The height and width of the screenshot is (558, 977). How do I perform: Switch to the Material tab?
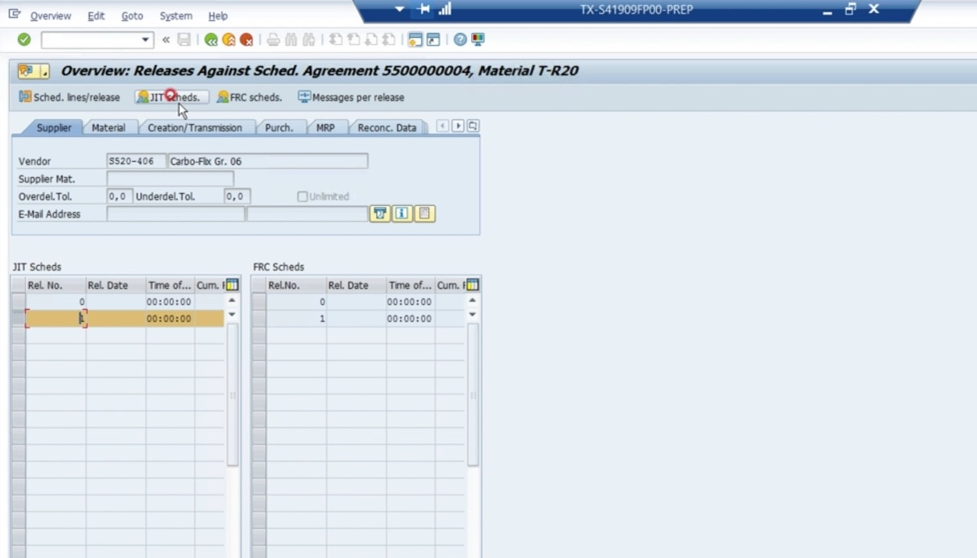[108, 128]
